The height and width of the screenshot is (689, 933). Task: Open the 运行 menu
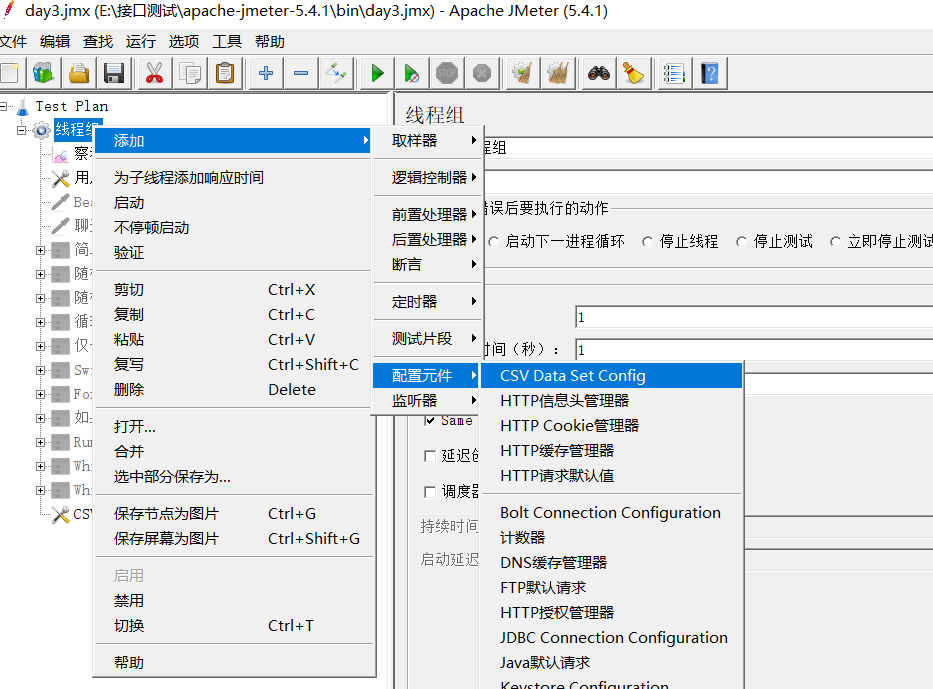coord(141,42)
